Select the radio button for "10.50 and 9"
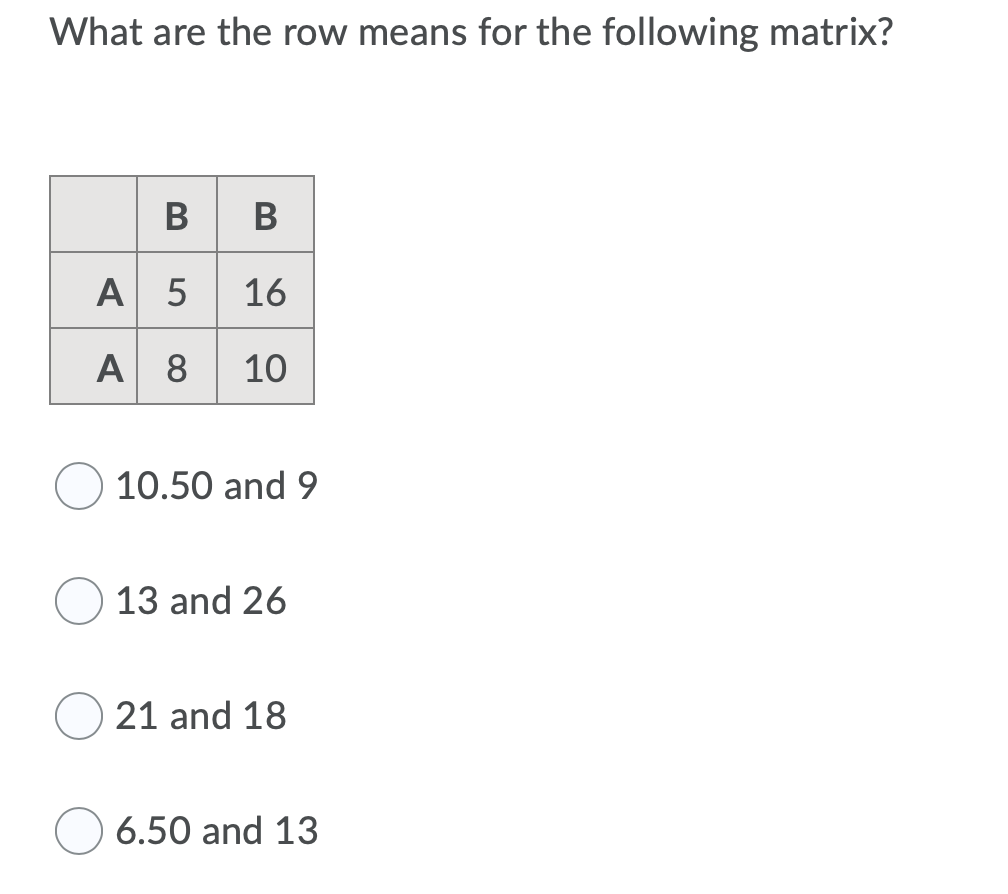The width and height of the screenshot is (1008, 894). tap(80, 487)
